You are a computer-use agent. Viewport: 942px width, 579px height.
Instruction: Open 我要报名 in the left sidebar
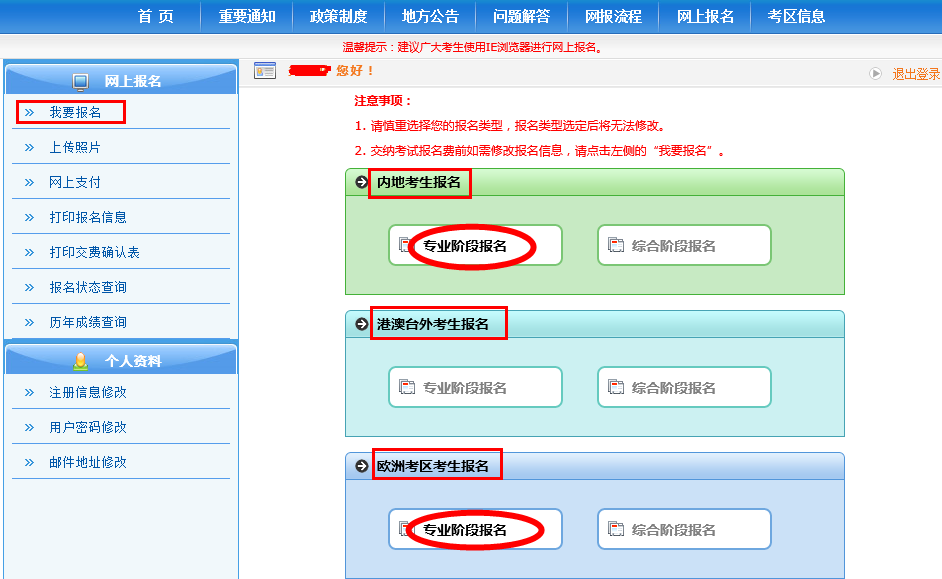(x=75, y=112)
